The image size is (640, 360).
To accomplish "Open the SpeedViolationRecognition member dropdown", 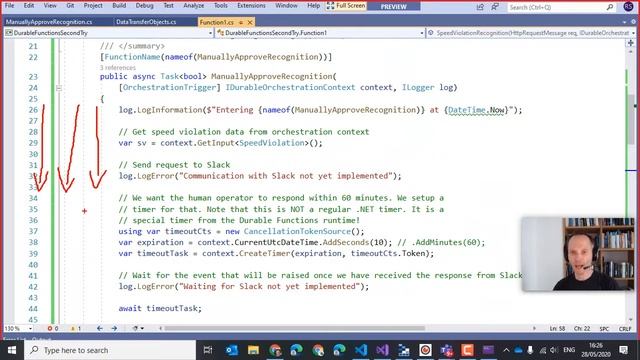I will click(531, 33).
